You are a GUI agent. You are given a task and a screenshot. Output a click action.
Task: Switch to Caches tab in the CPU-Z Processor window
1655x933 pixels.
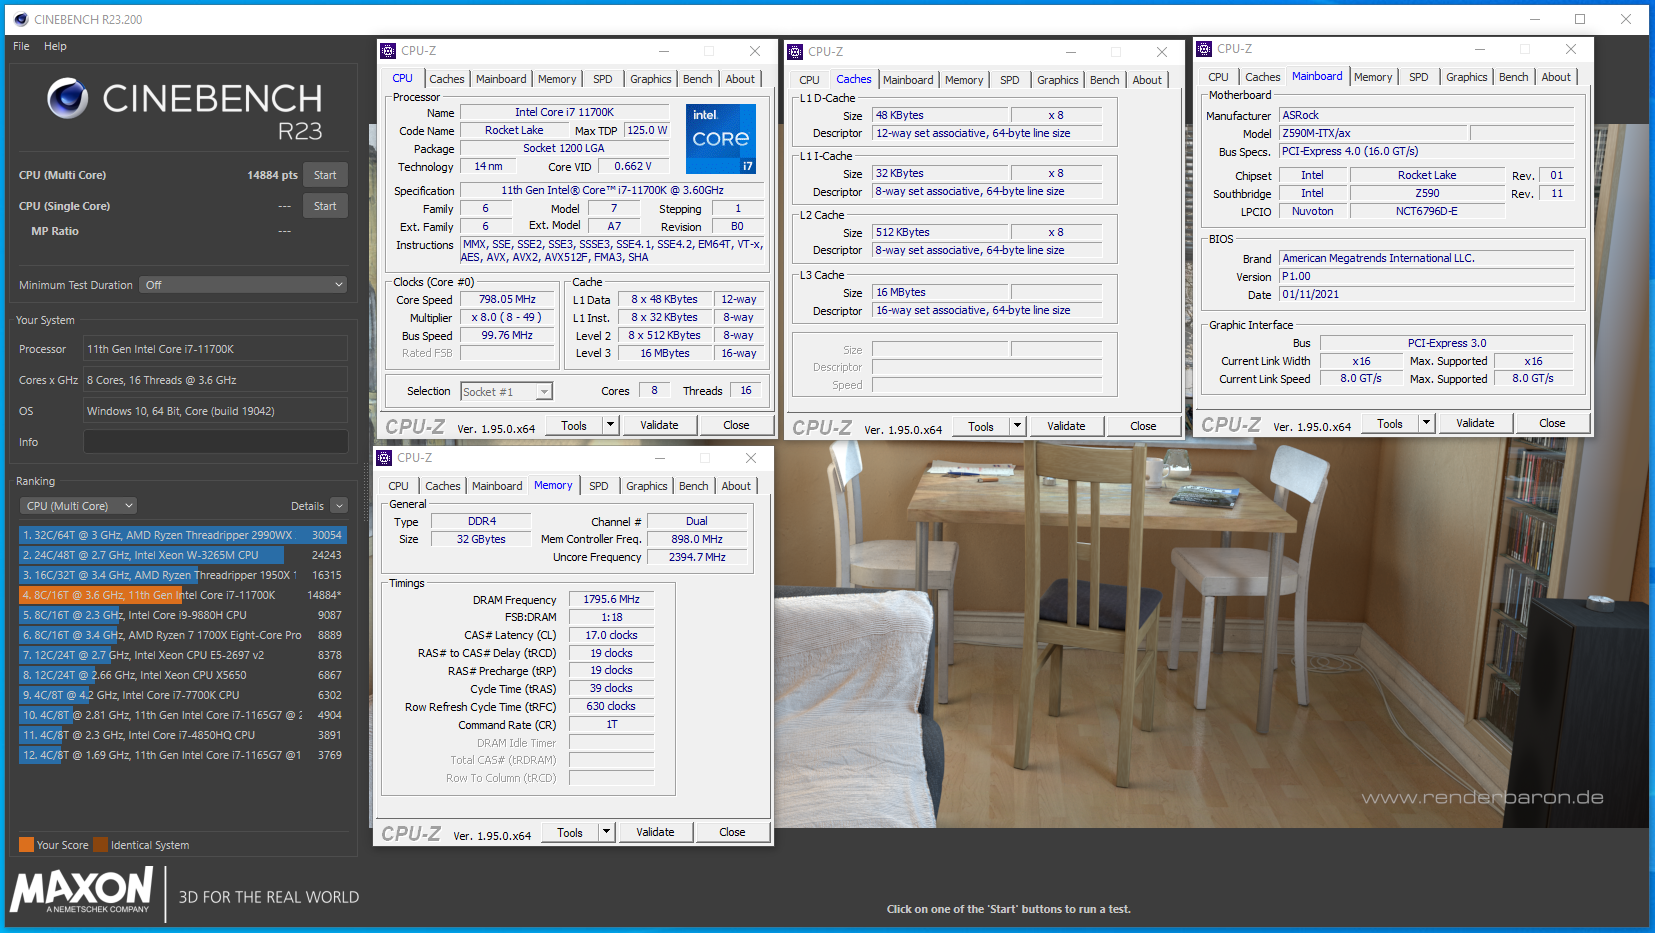pos(446,79)
